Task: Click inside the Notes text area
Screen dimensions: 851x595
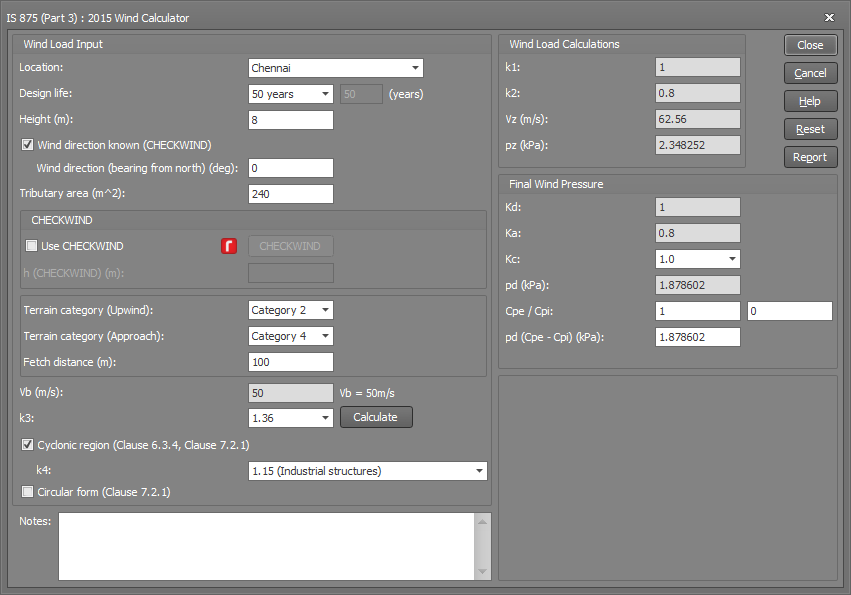Action: pos(266,546)
